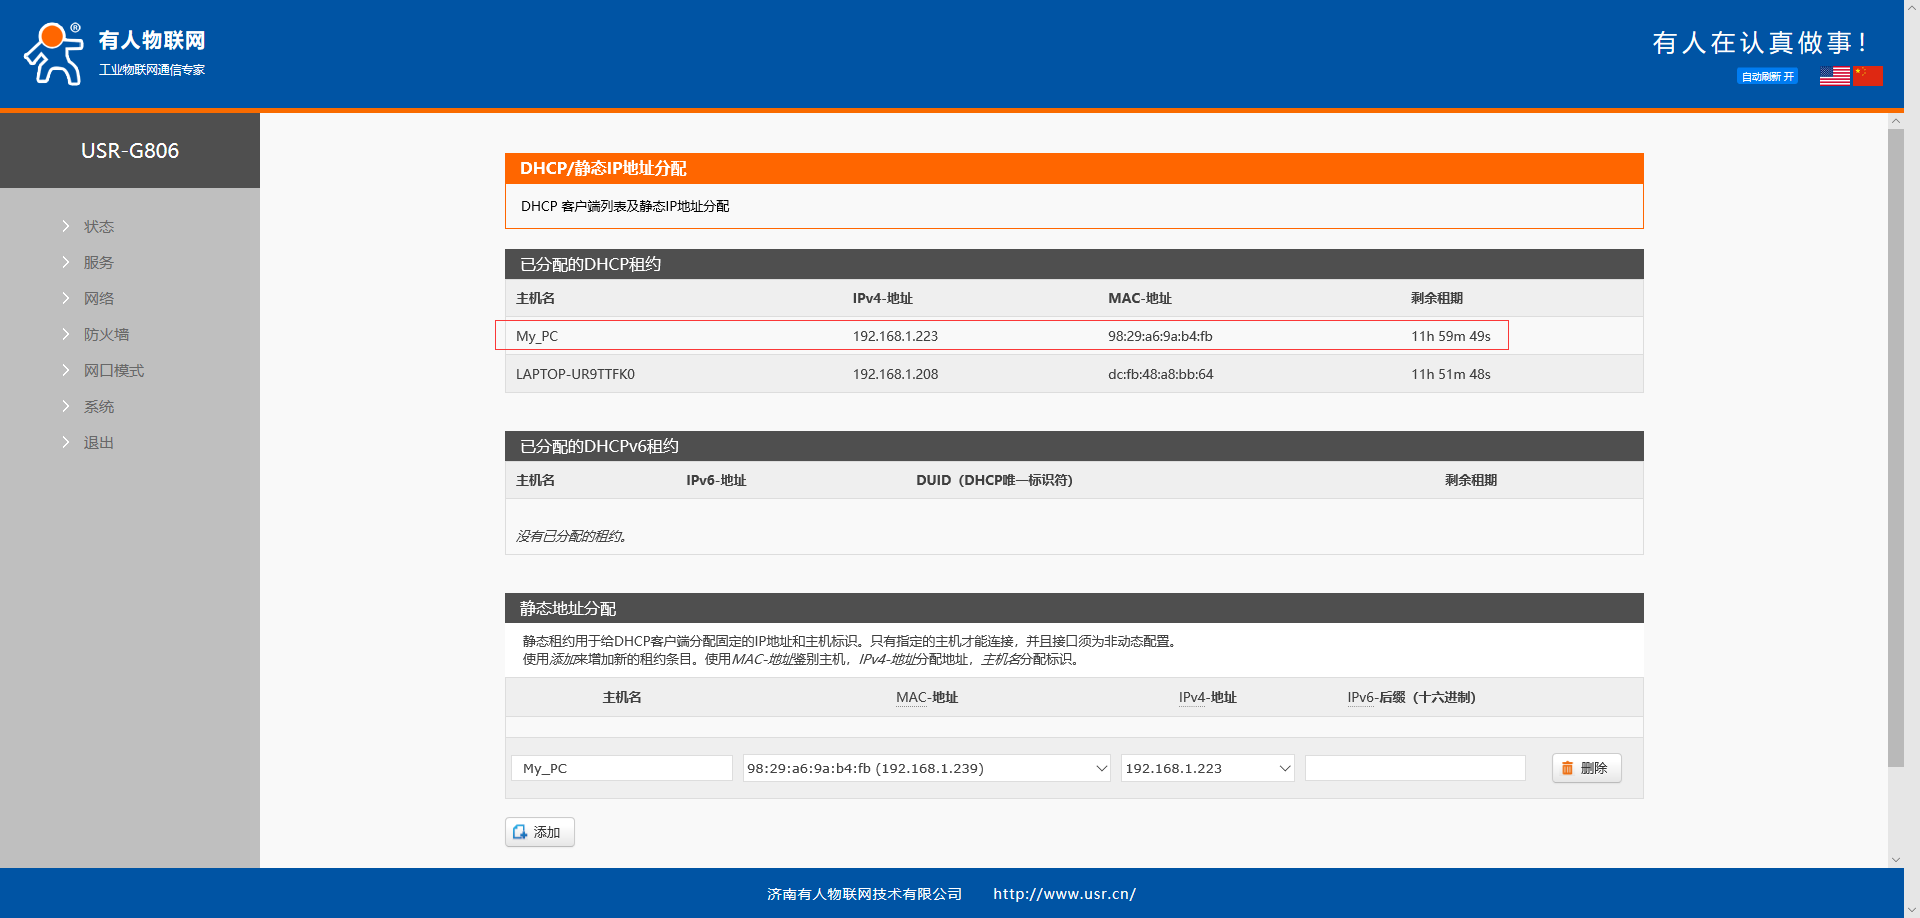The width and height of the screenshot is (1920, 918).
Task: Expand the 状态 sidebar menu
Action: 98,227
